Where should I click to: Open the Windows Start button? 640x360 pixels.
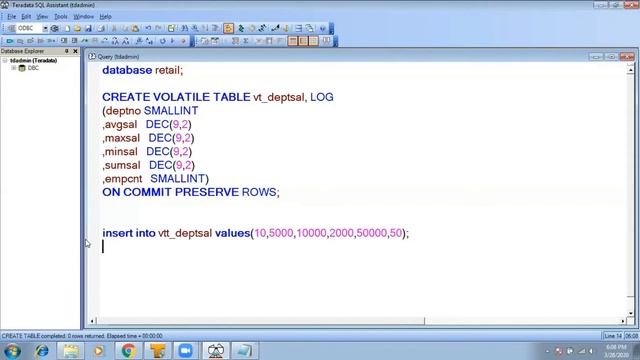(x=12, y=351)
